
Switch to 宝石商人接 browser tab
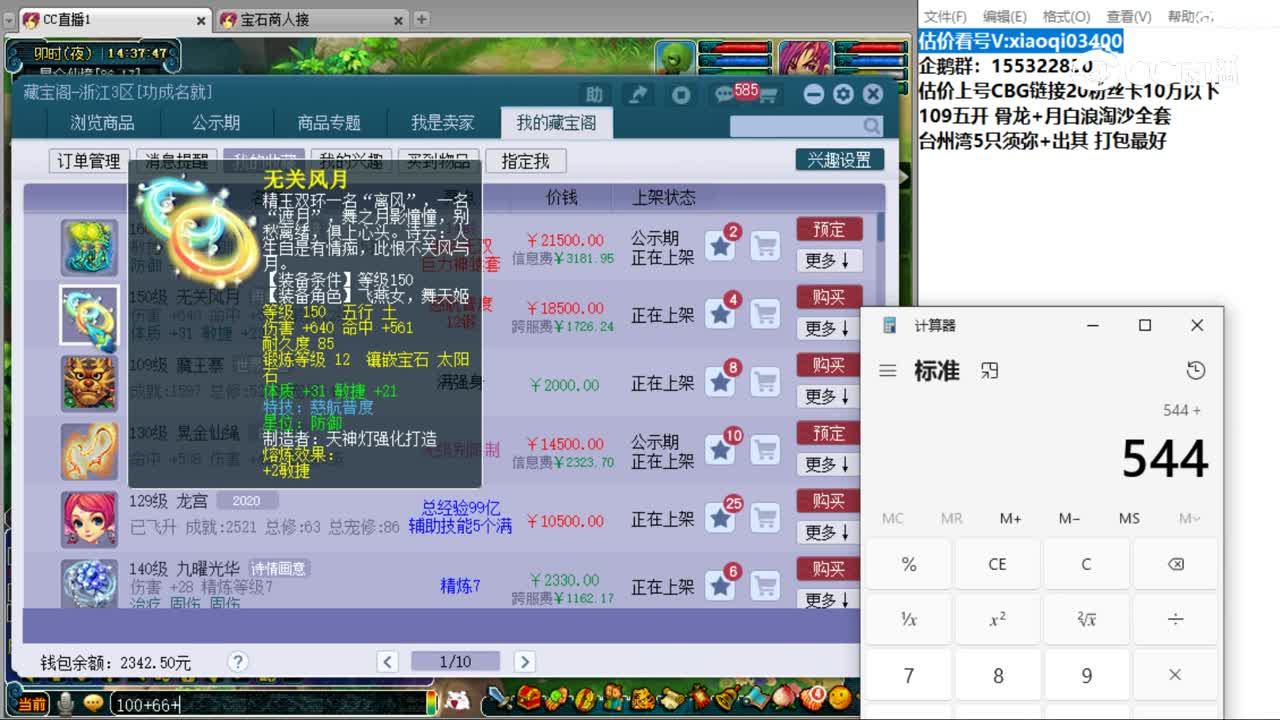tap(312, 19)
